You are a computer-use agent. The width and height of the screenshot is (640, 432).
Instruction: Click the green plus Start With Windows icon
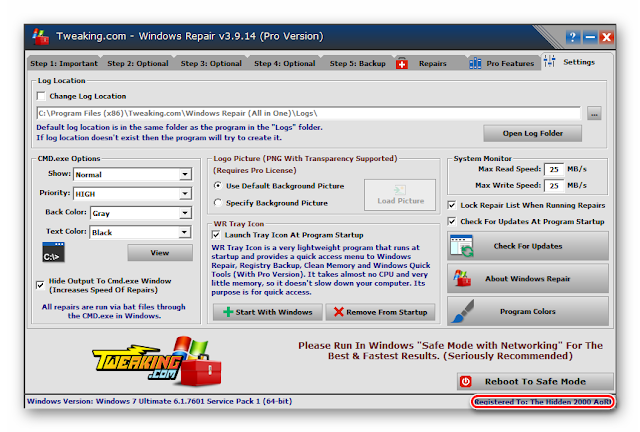tap(228, 312)
